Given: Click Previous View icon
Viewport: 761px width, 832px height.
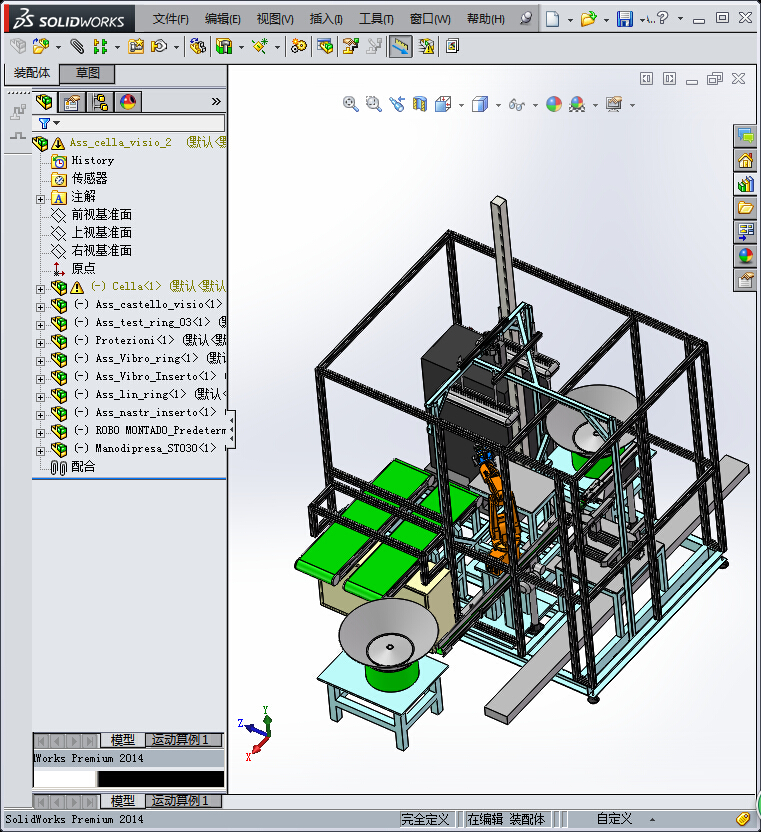Looking at the screenshot, I should click(x=396, y=104).
